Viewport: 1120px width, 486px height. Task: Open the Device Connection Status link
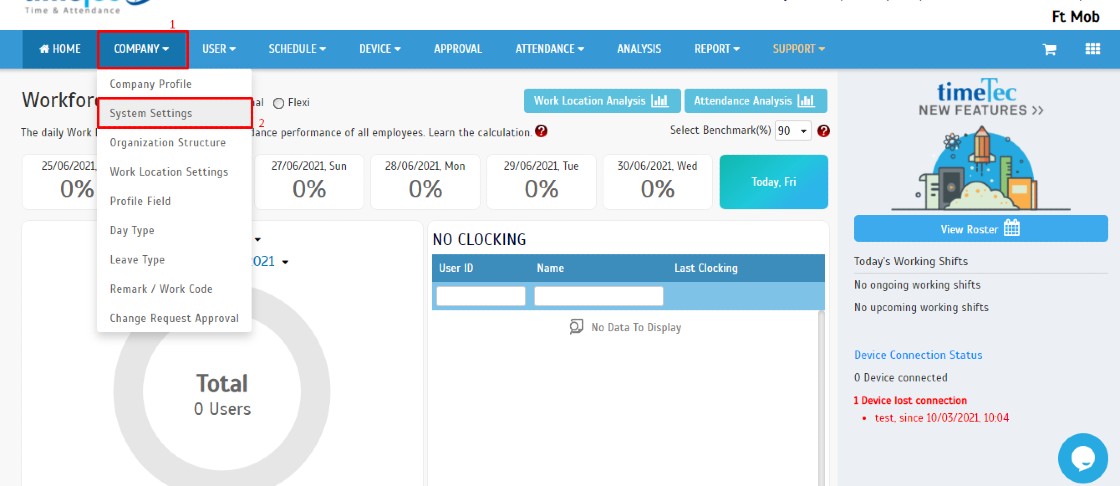[x=918, y=354]
